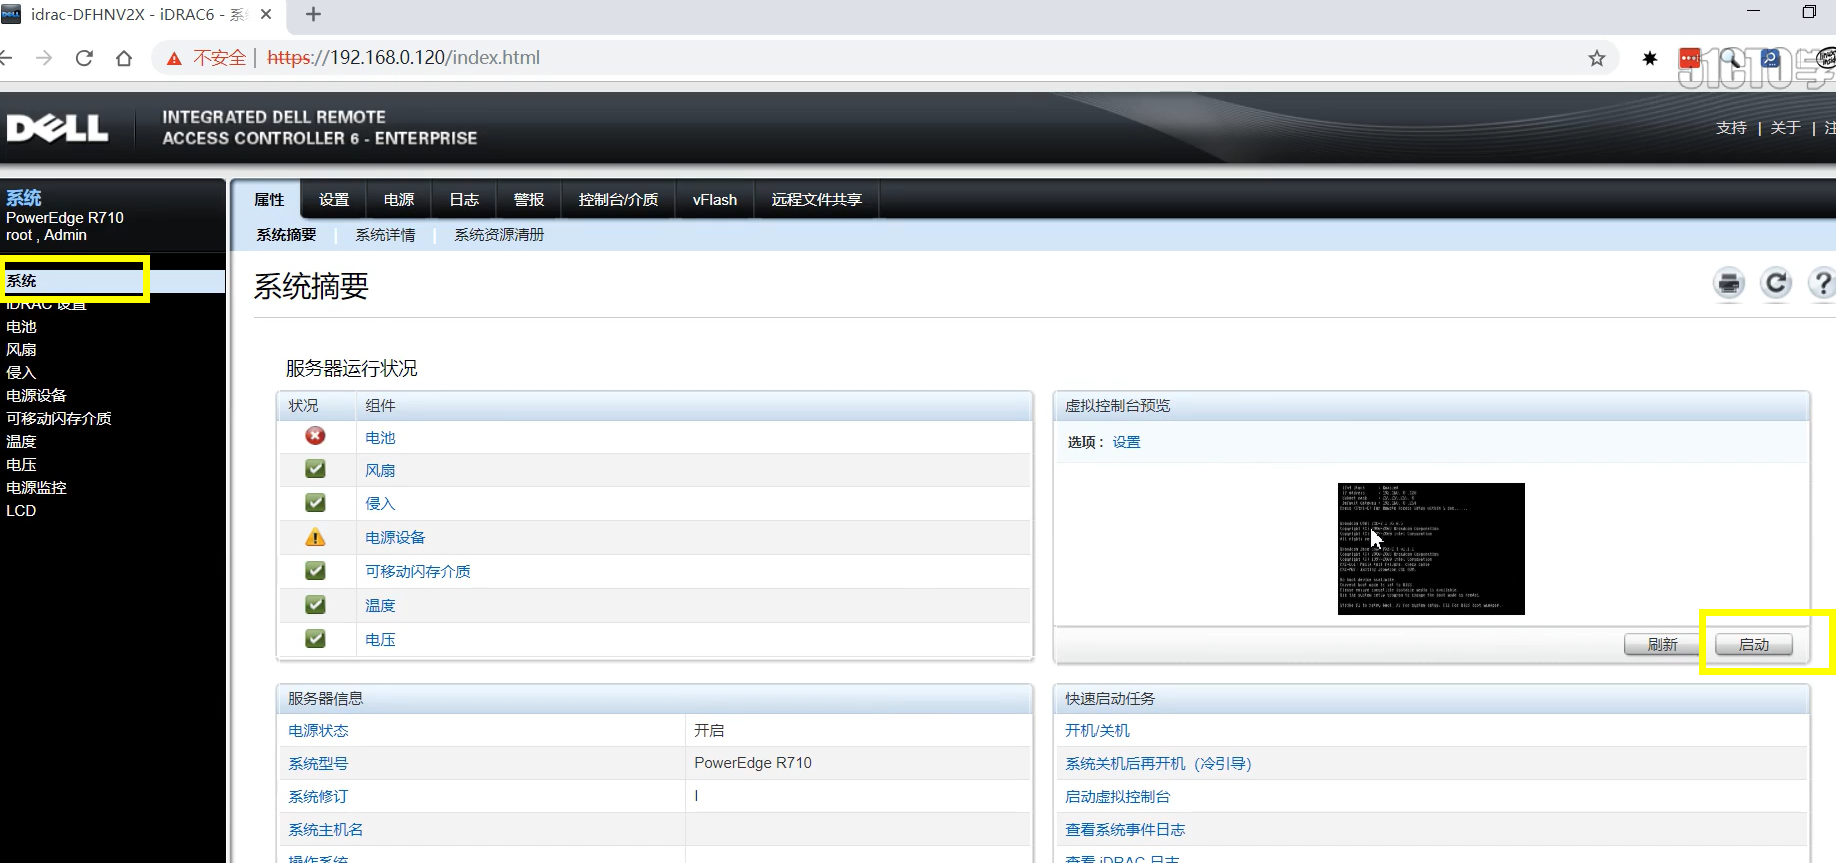Select the 系统资源清册 sub-tab

click(x=499, y=235)
